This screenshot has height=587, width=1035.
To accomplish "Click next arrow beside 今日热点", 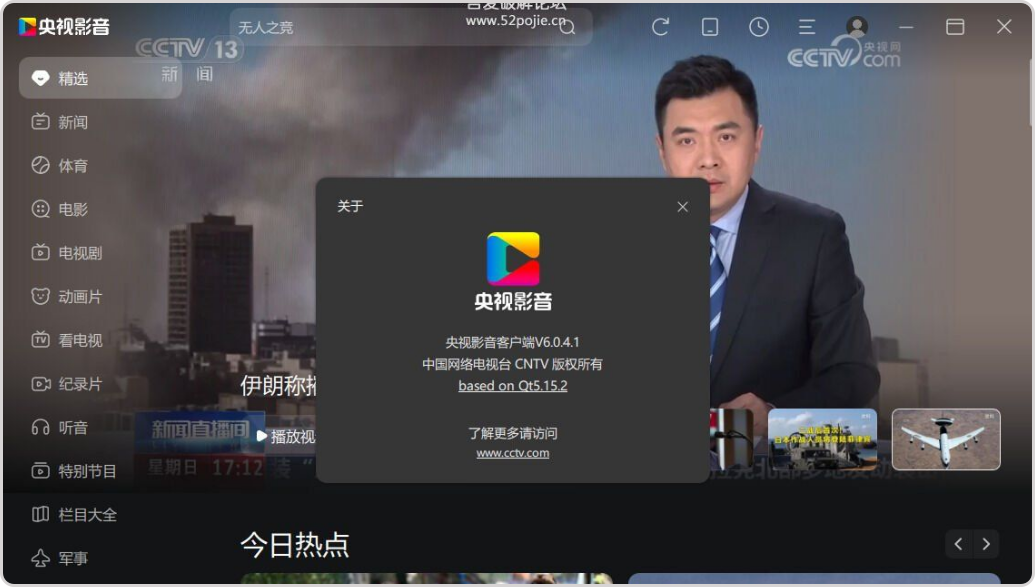I will [x=986, y=544].
